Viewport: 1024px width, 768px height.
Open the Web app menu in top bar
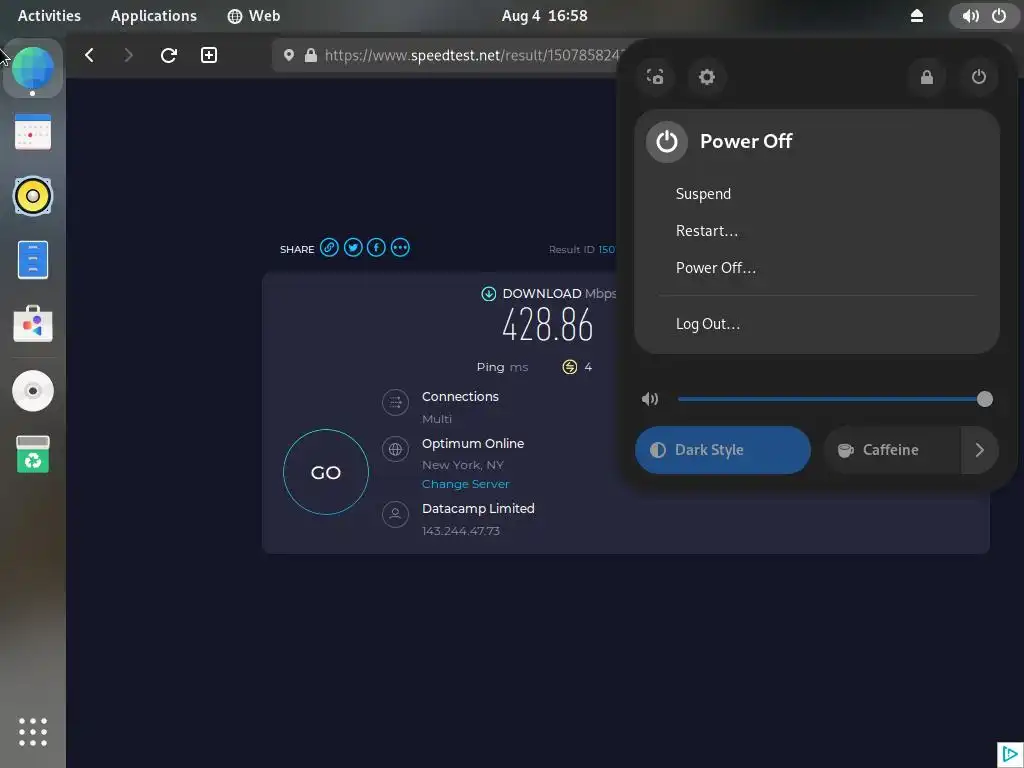(x=254, y=16)
